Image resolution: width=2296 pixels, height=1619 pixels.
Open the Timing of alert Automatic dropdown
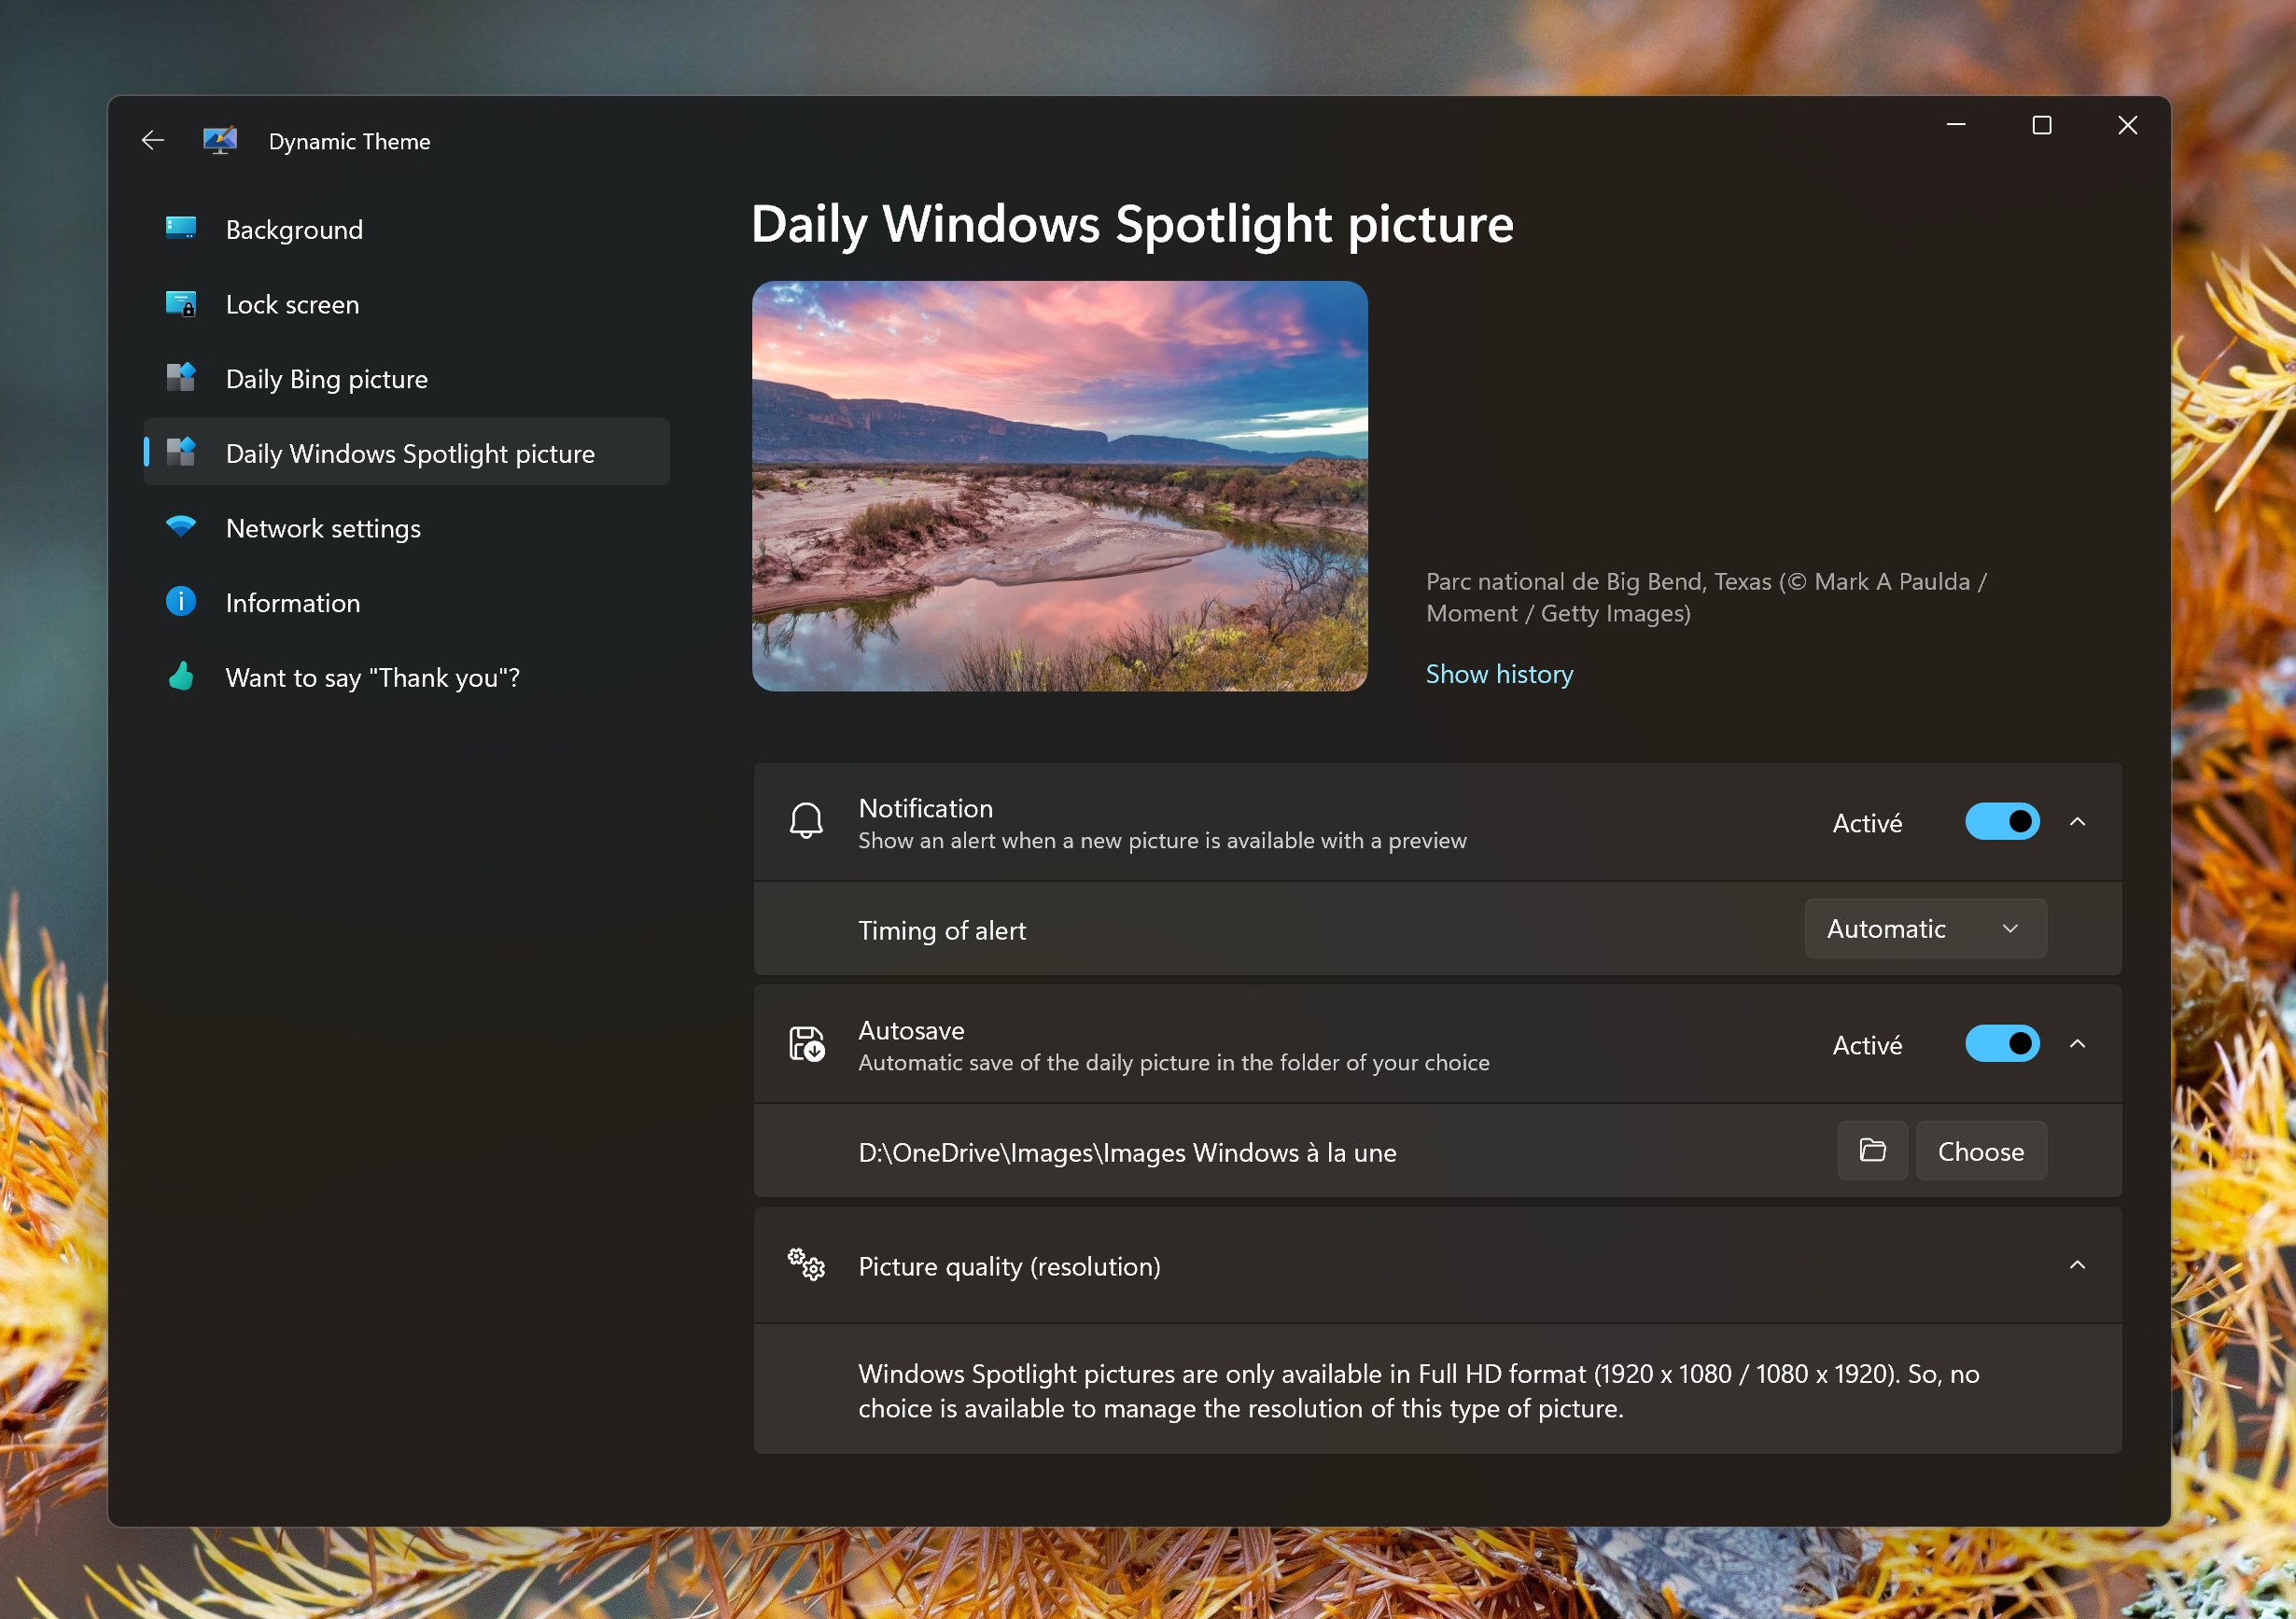pos(1925,929)
